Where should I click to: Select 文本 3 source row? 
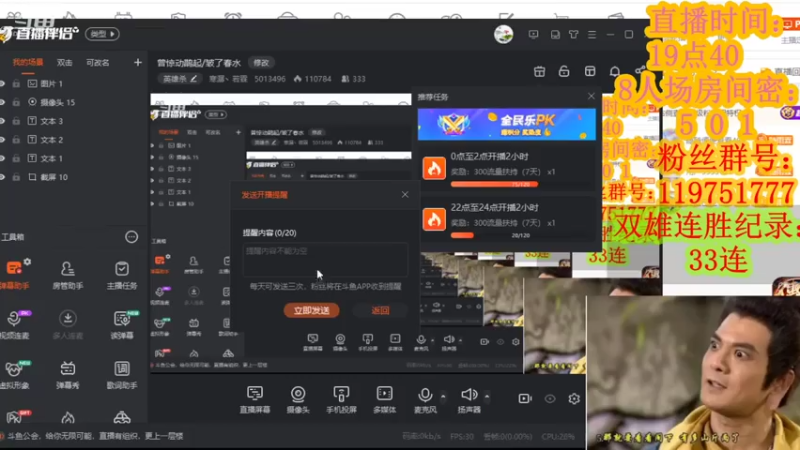(x=74, y=121)
